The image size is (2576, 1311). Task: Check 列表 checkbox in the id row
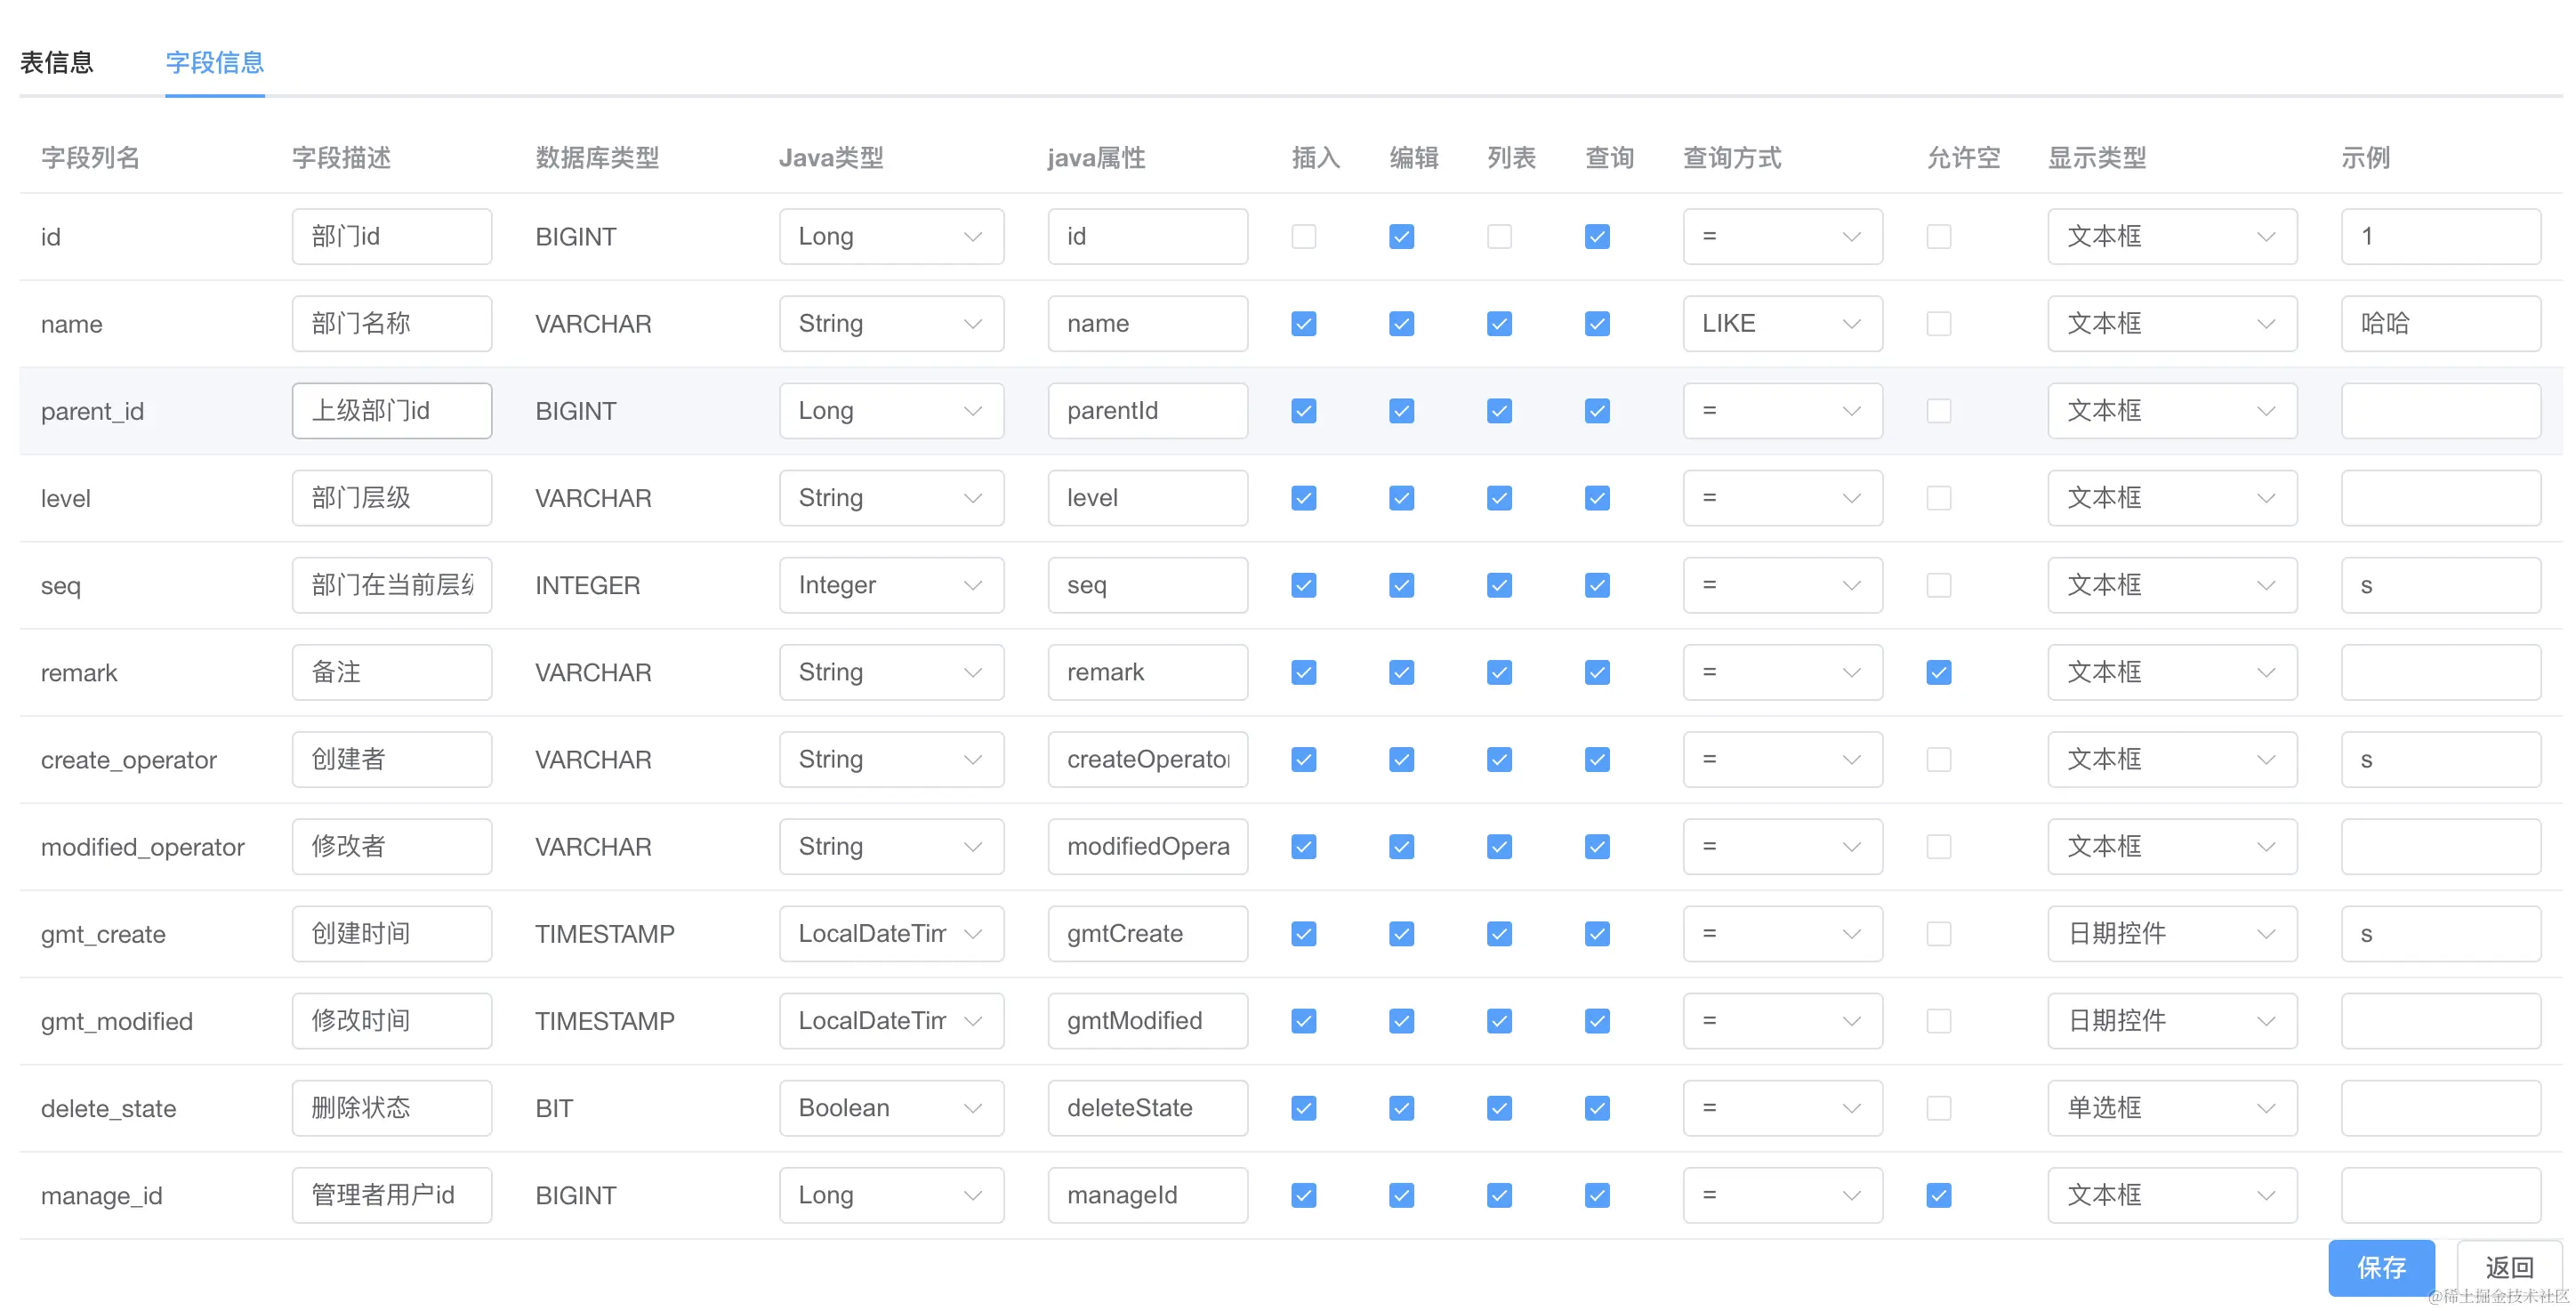pyautogui.click(x=1499, y=236)
